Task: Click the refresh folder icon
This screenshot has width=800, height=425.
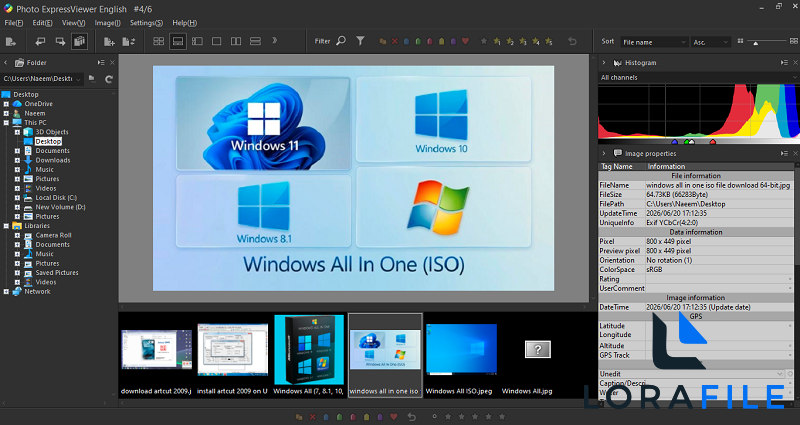Action: [109, 79]
